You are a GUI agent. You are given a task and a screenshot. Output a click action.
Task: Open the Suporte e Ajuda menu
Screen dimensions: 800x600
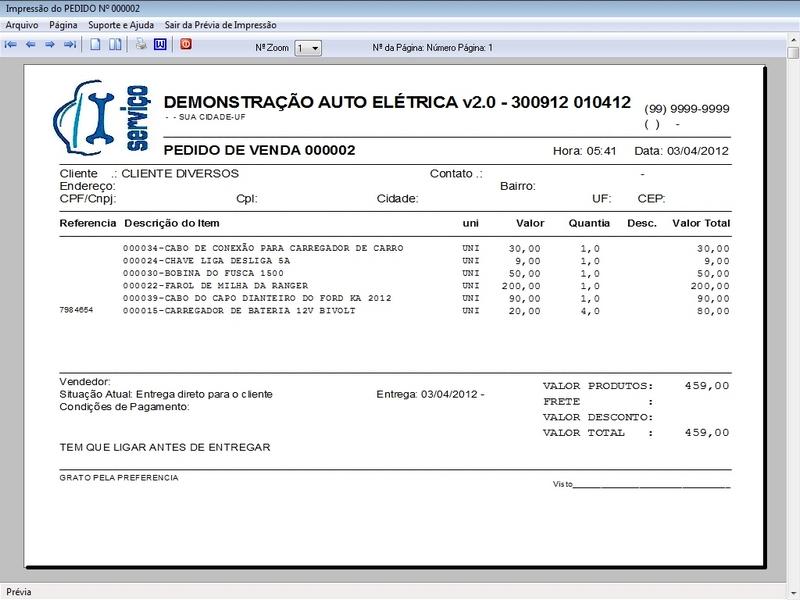click(x=121, y=25)
